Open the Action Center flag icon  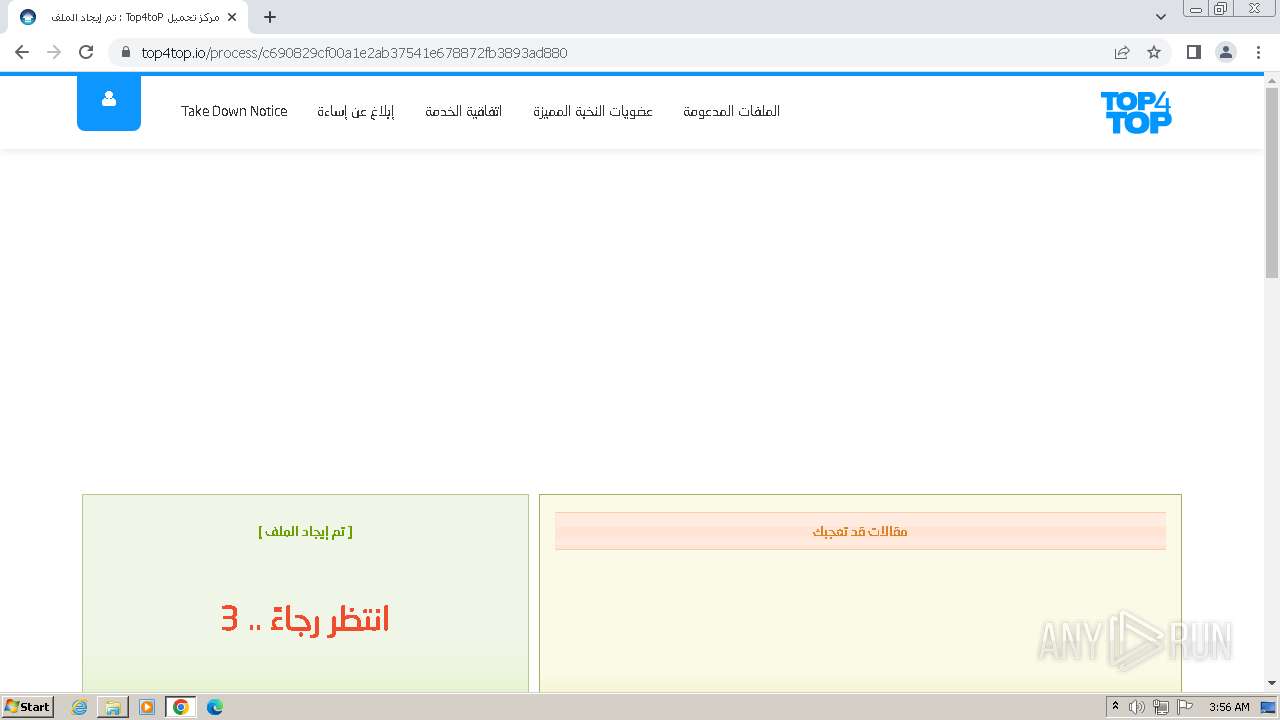pyautogui.click(x=1185, y=707)
